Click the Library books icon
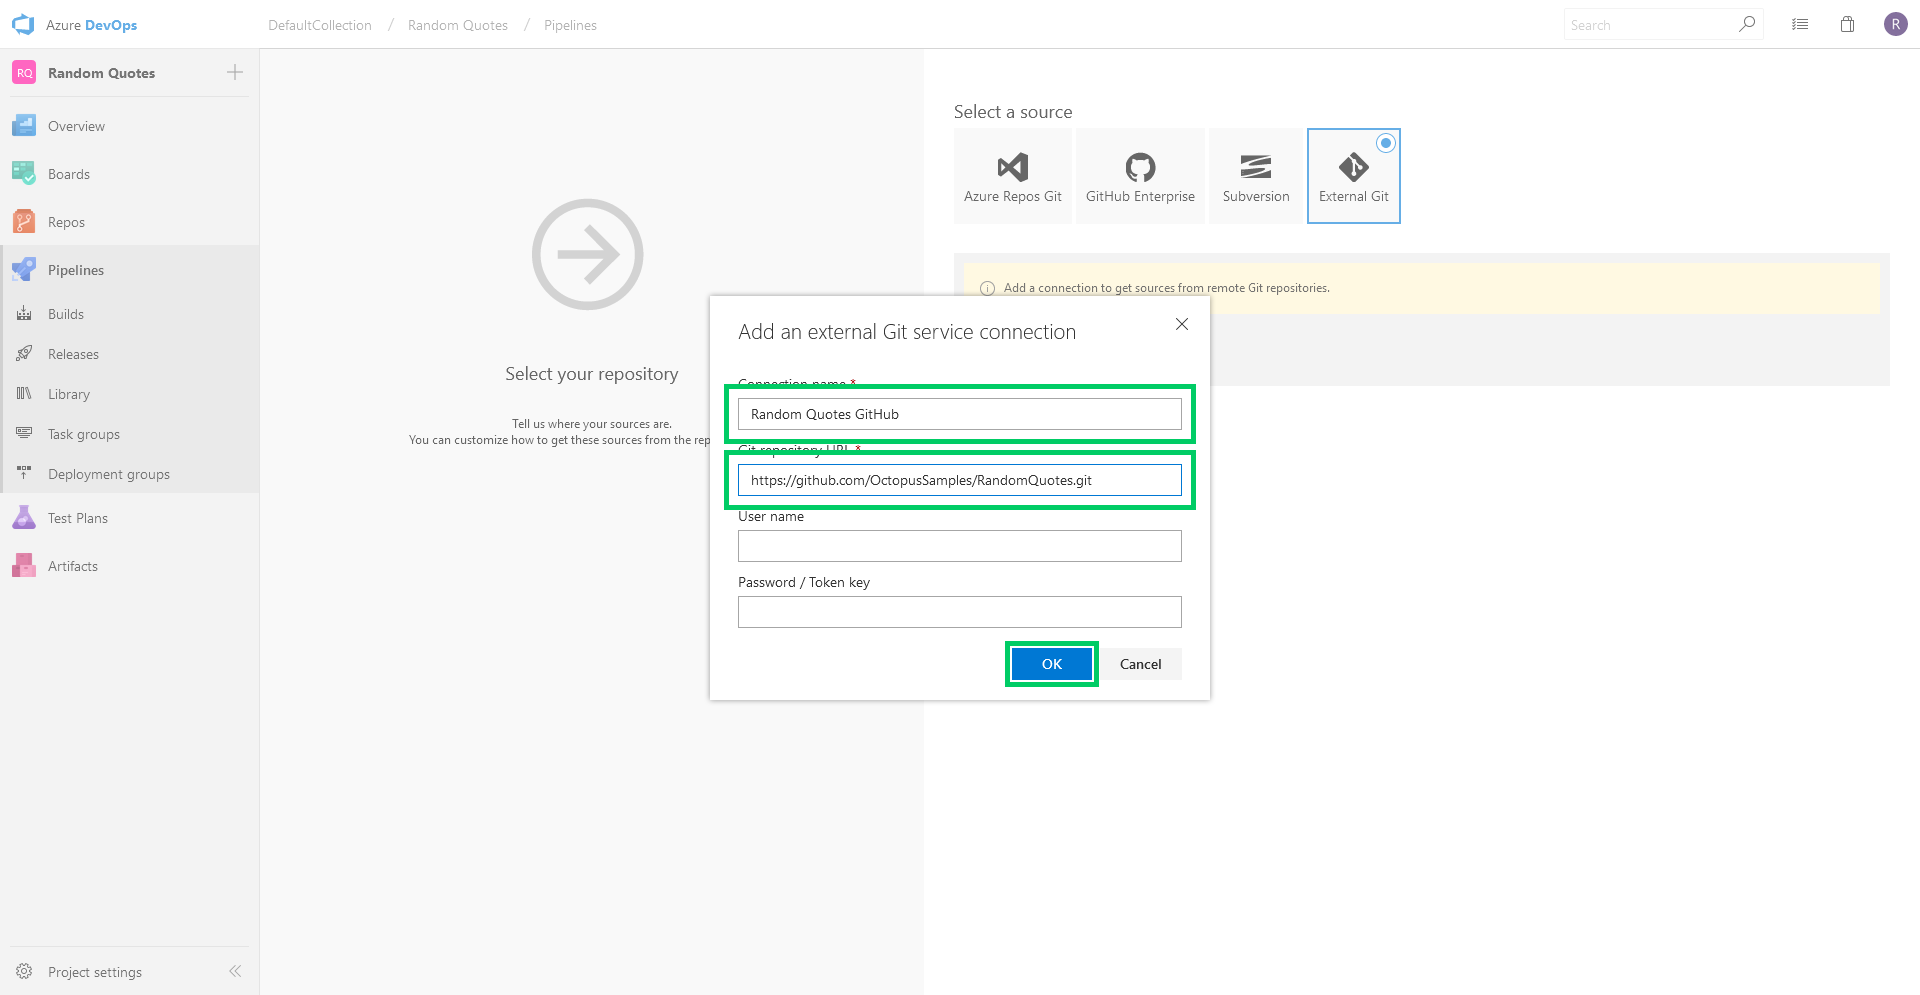The image size is (1920, 995). [x=24, y=394]
